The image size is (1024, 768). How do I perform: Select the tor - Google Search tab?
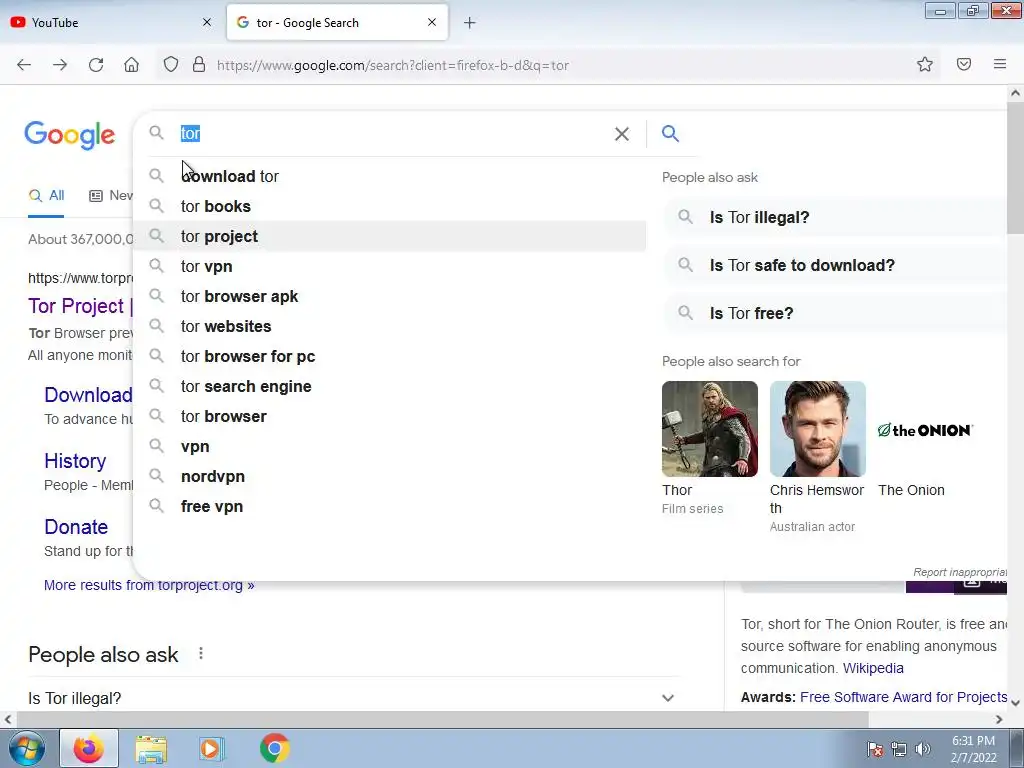[x=337, y=23]
